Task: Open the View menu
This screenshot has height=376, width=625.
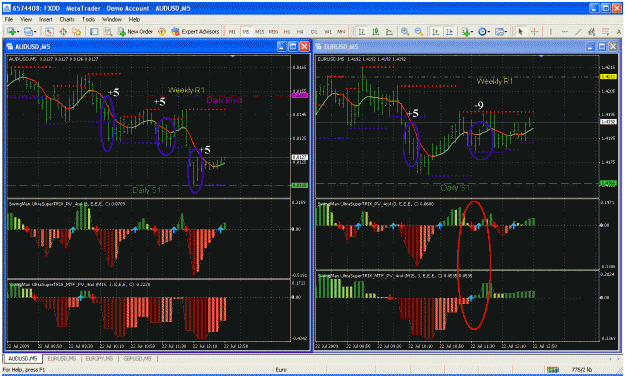Action: click(x=26, y=19)
